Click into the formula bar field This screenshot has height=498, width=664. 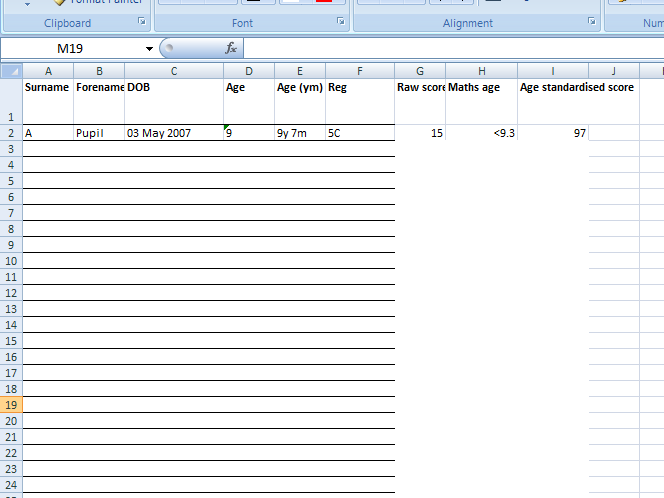coord(454,48)
